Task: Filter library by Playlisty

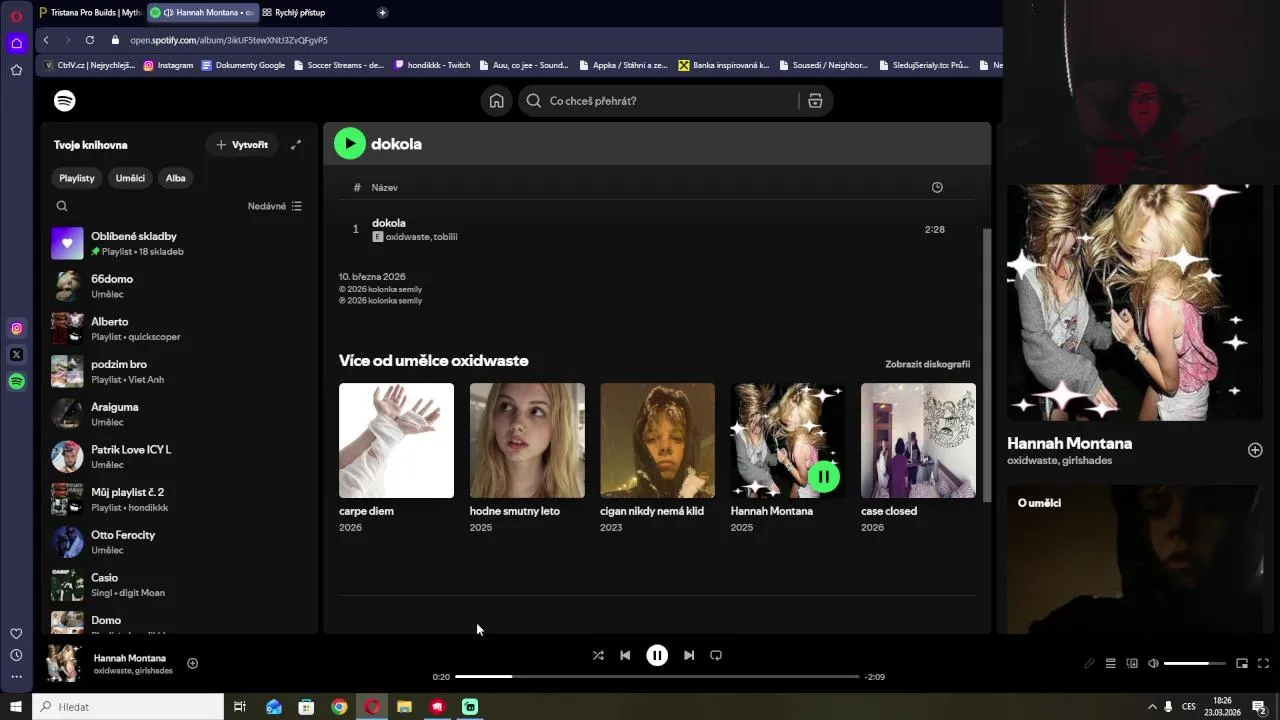Action: (x=77, y=178)
